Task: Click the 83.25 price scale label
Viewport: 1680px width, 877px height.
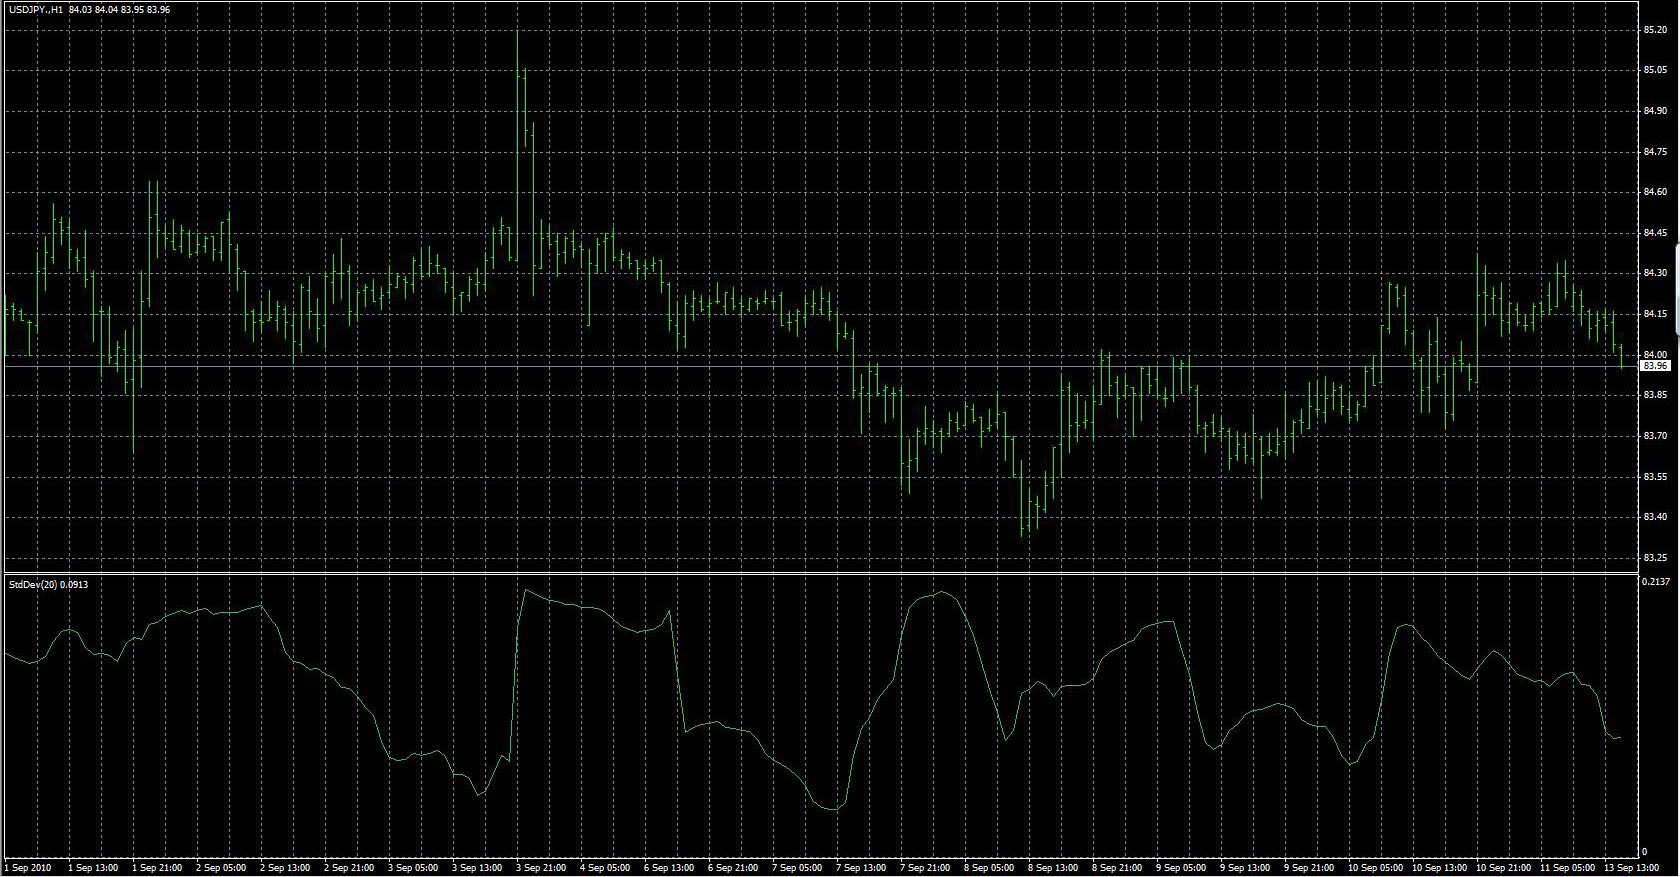Action: tap(1655, 558)
